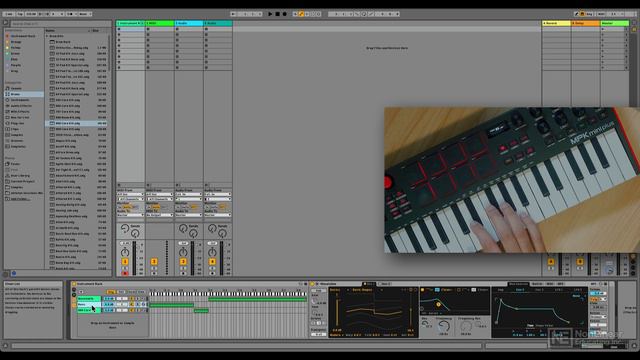Toggle the red arm button on track 1
The width and height of the screenshot is (640, 360).
click(125, 273)
